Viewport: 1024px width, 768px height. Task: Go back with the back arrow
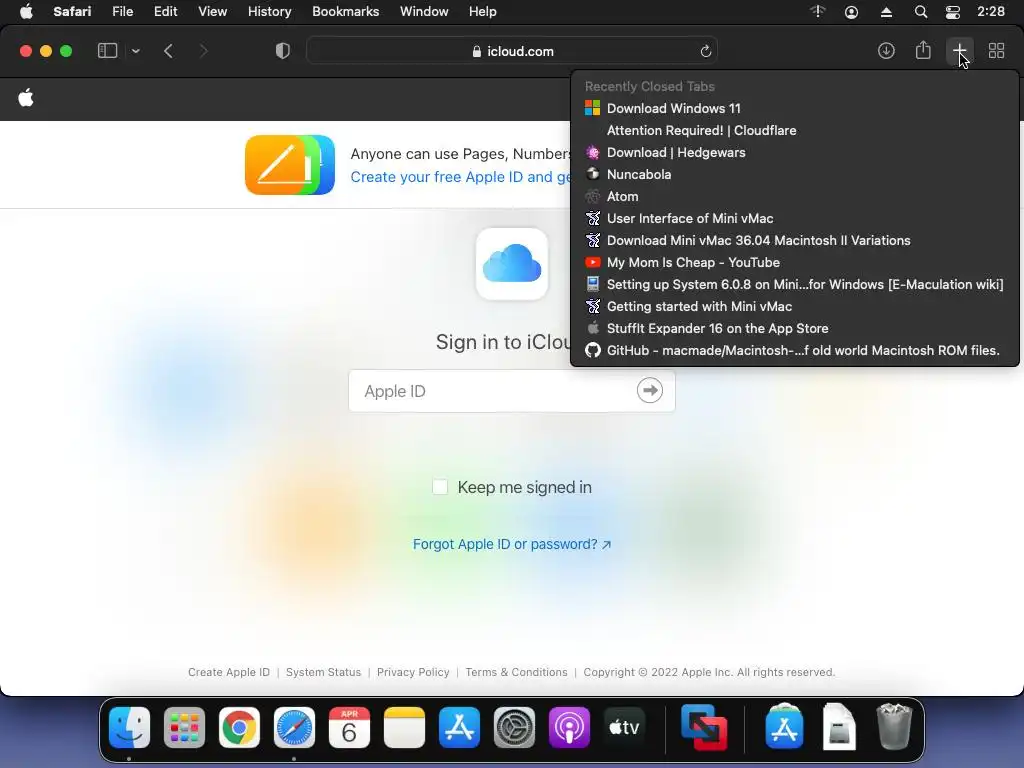[x=168, y=51]
